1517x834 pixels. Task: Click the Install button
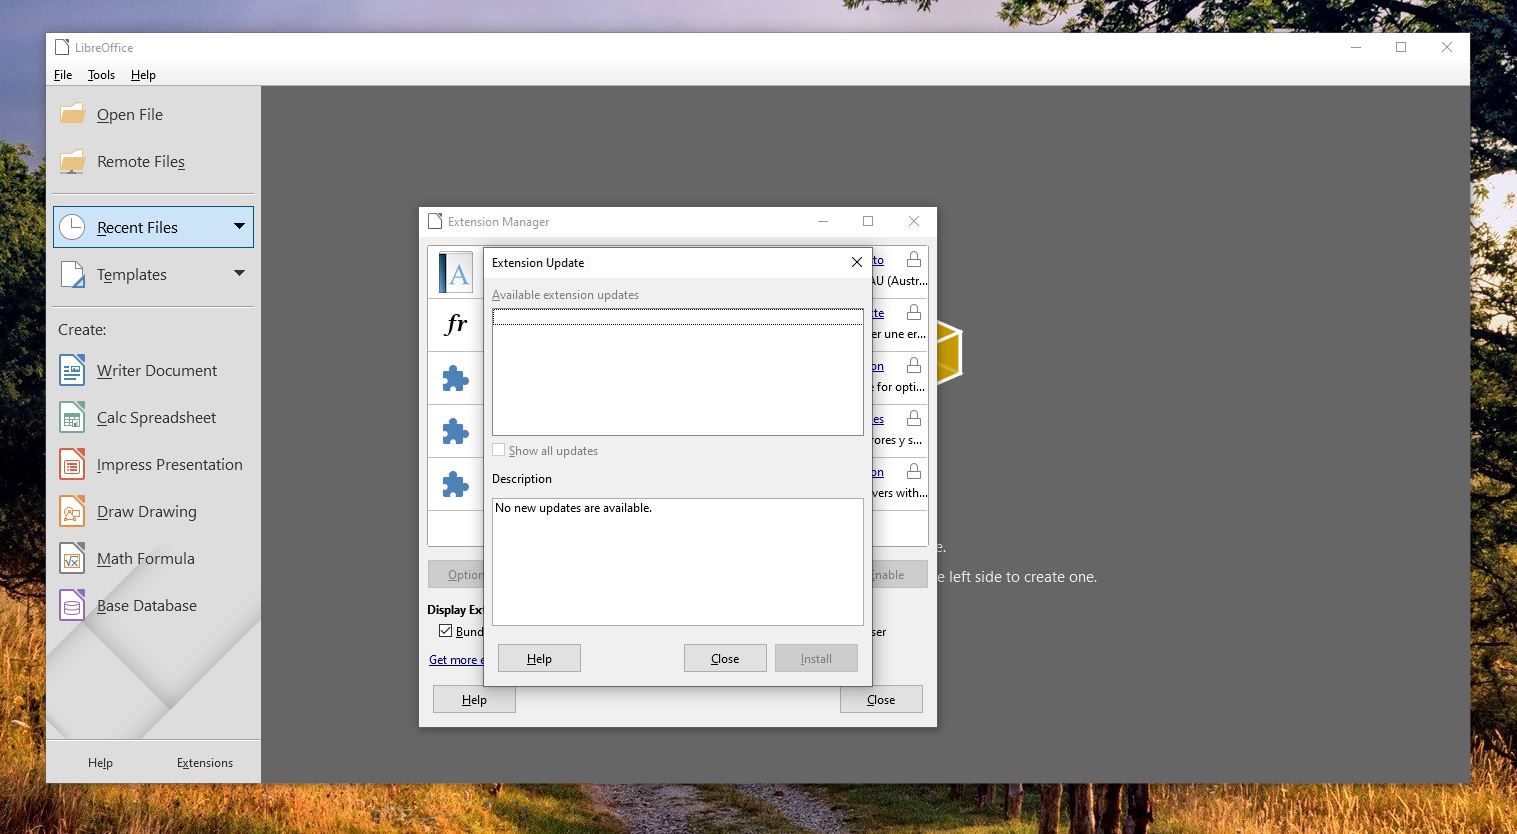(x=816, y=658)
